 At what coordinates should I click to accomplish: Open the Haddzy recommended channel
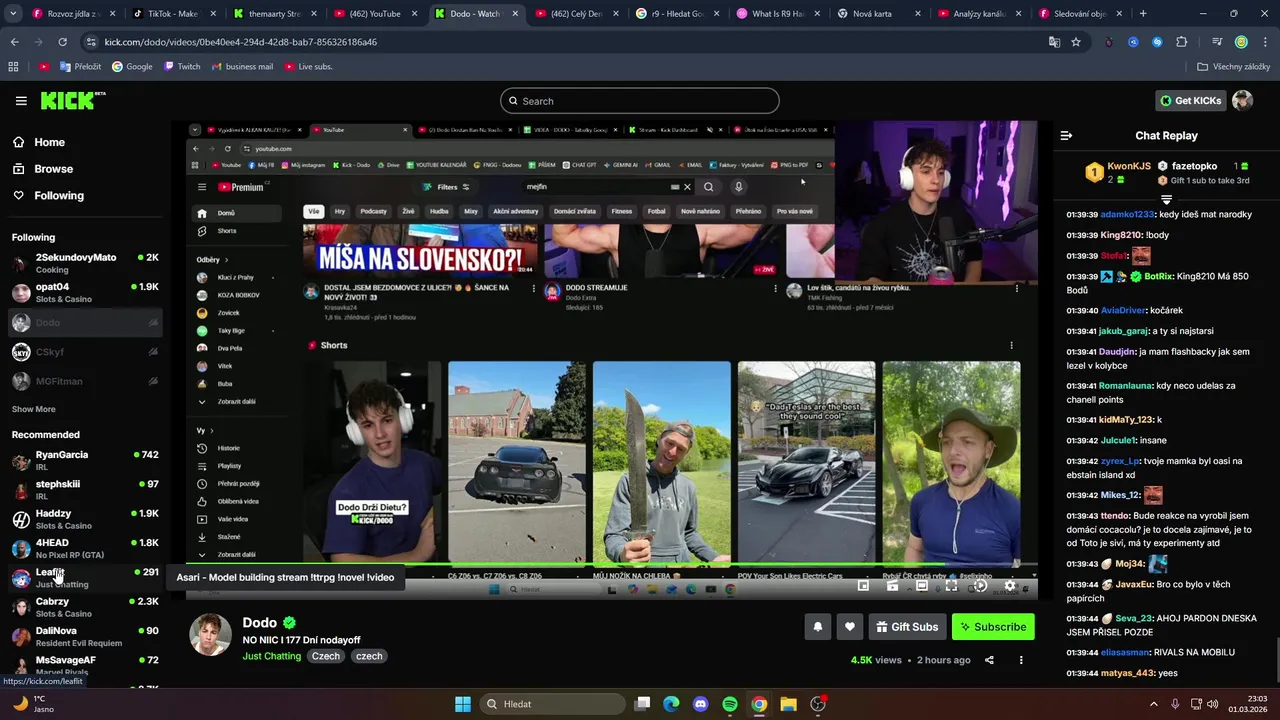(x=85, y=519)
